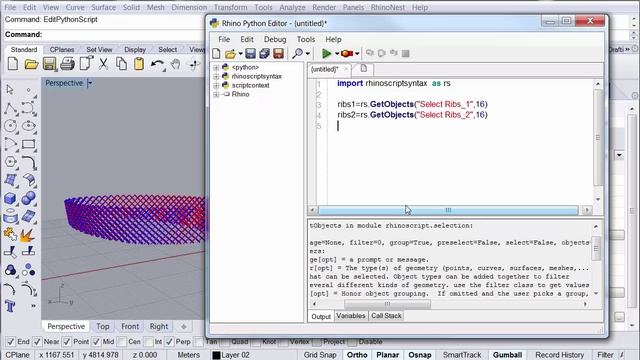Expand the rhinoscriptsyntax tree node

(216, 76)
